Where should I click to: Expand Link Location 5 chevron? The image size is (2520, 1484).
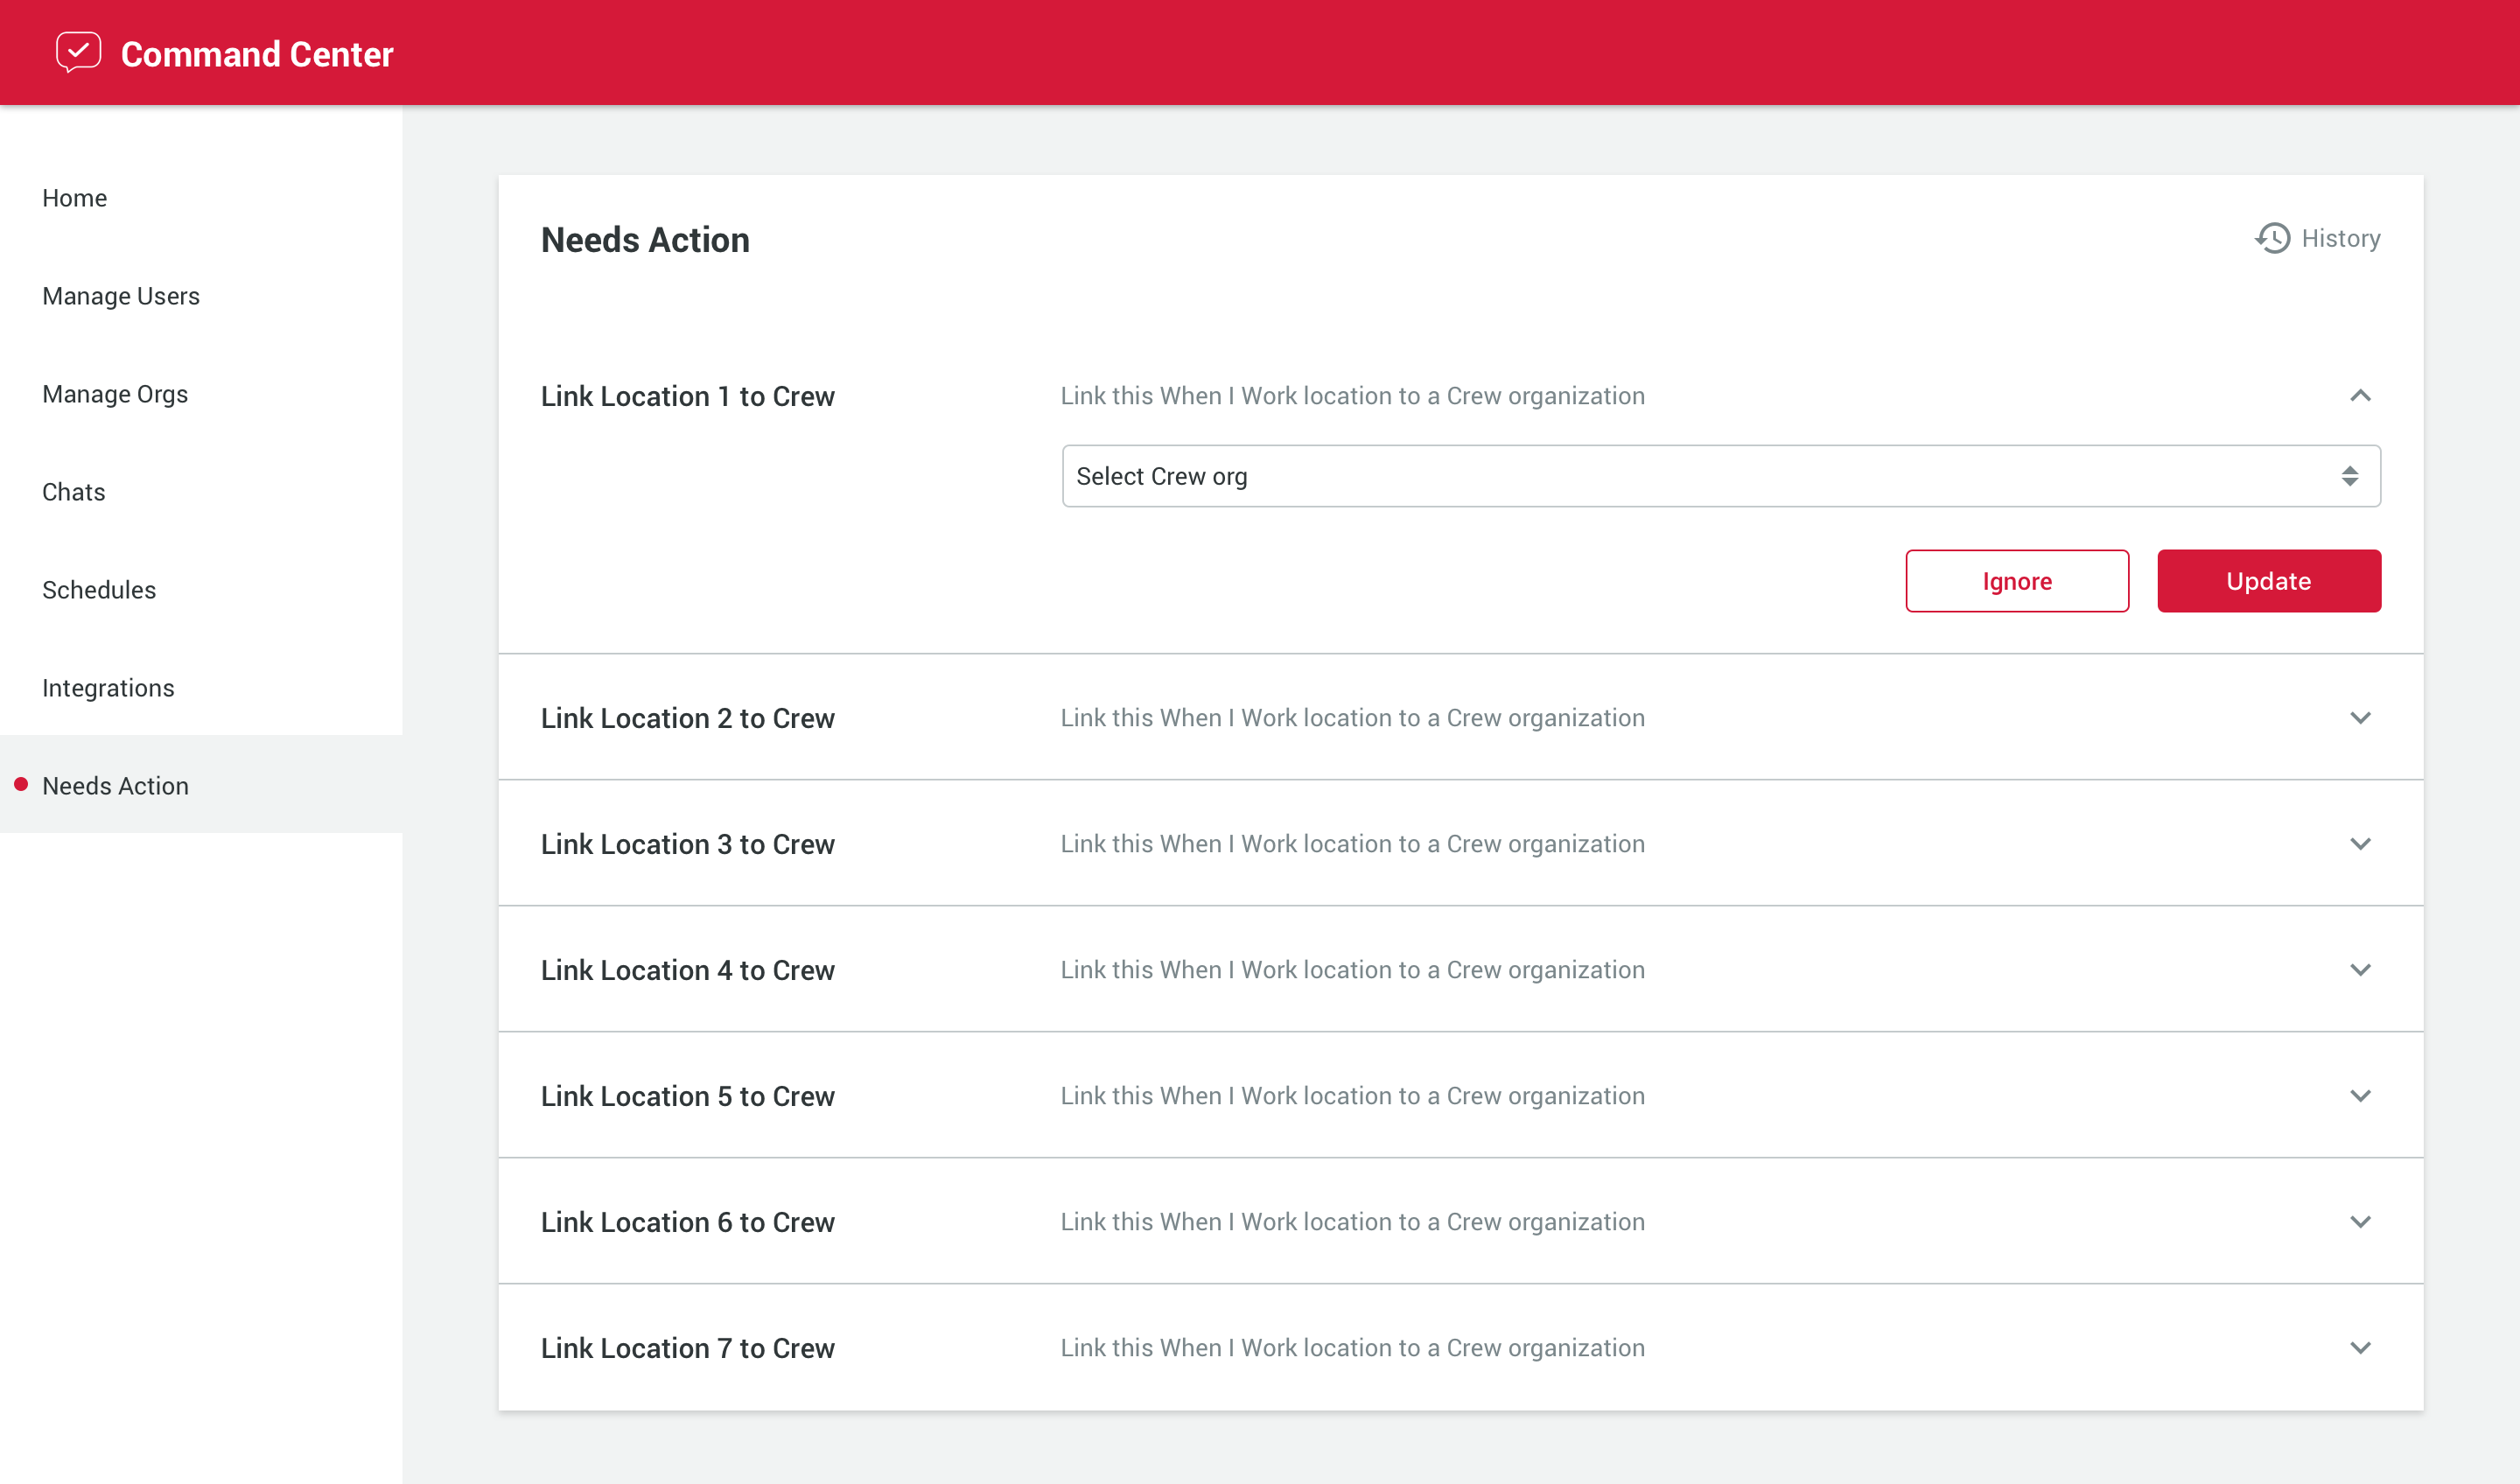(2360, 1096)
